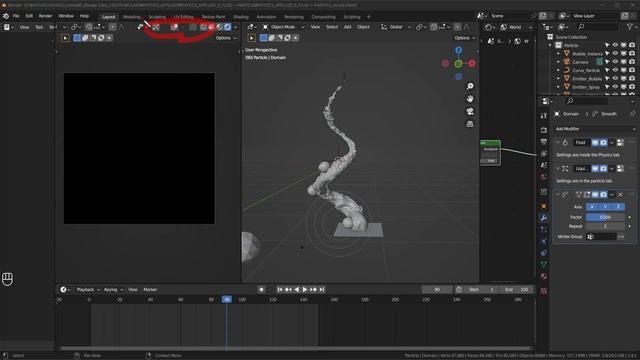Open the 3D viewport View menu
Screen dimensions: 640x360
(315, 27)
